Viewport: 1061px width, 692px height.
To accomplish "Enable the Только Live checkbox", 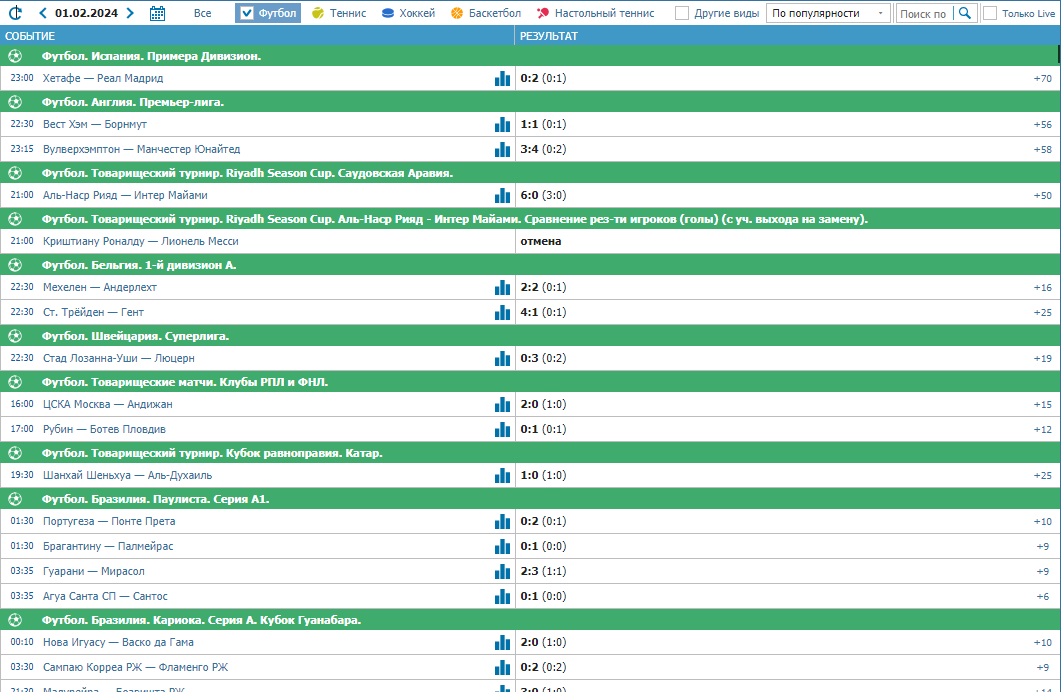I will [x=990, y=13].
